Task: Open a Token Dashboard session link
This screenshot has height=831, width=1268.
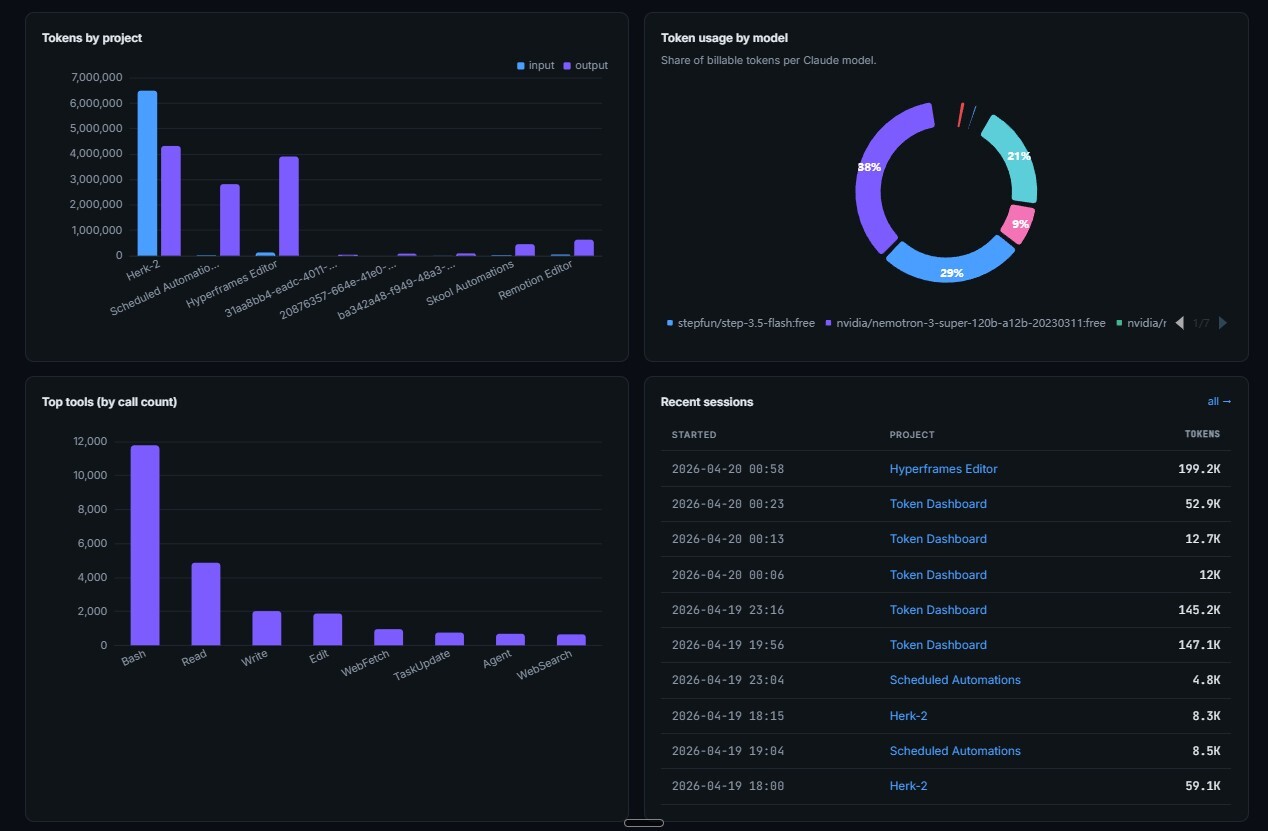Action: point(938,503)
